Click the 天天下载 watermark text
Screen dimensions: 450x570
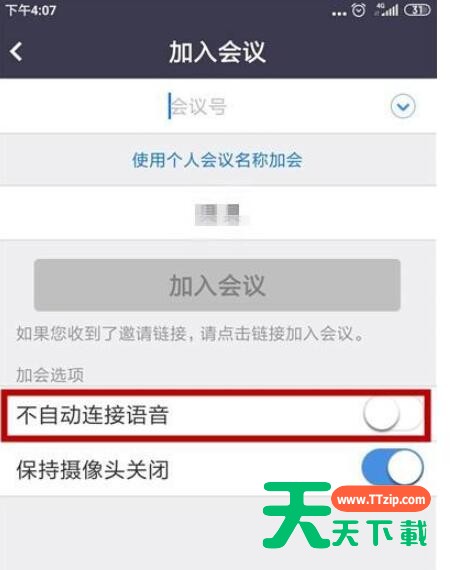click(379, 533)
